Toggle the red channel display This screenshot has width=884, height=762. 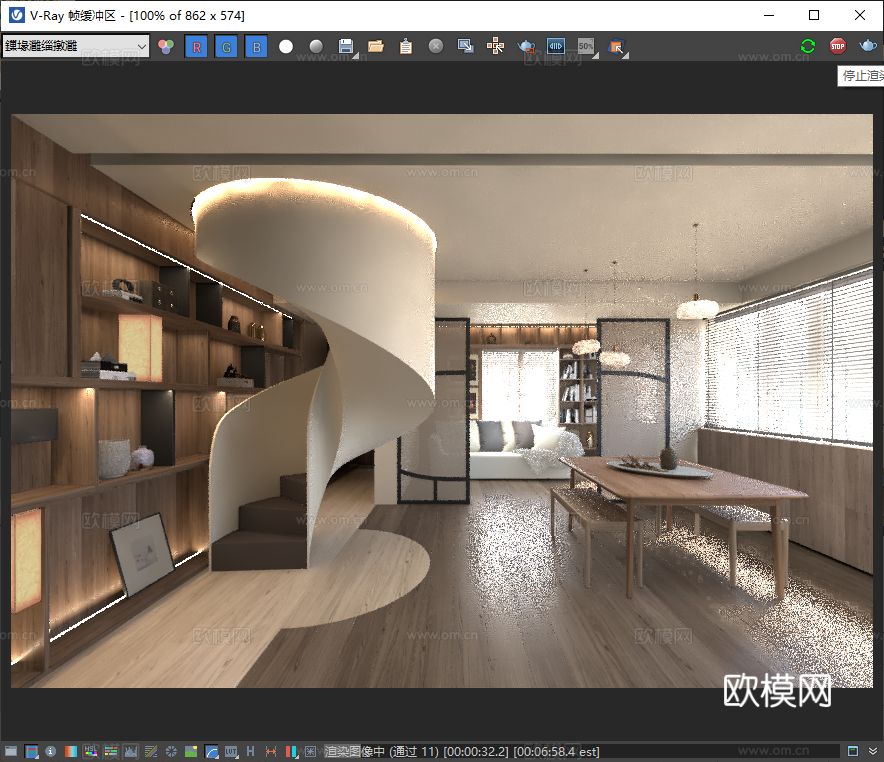tap(197, 46)
